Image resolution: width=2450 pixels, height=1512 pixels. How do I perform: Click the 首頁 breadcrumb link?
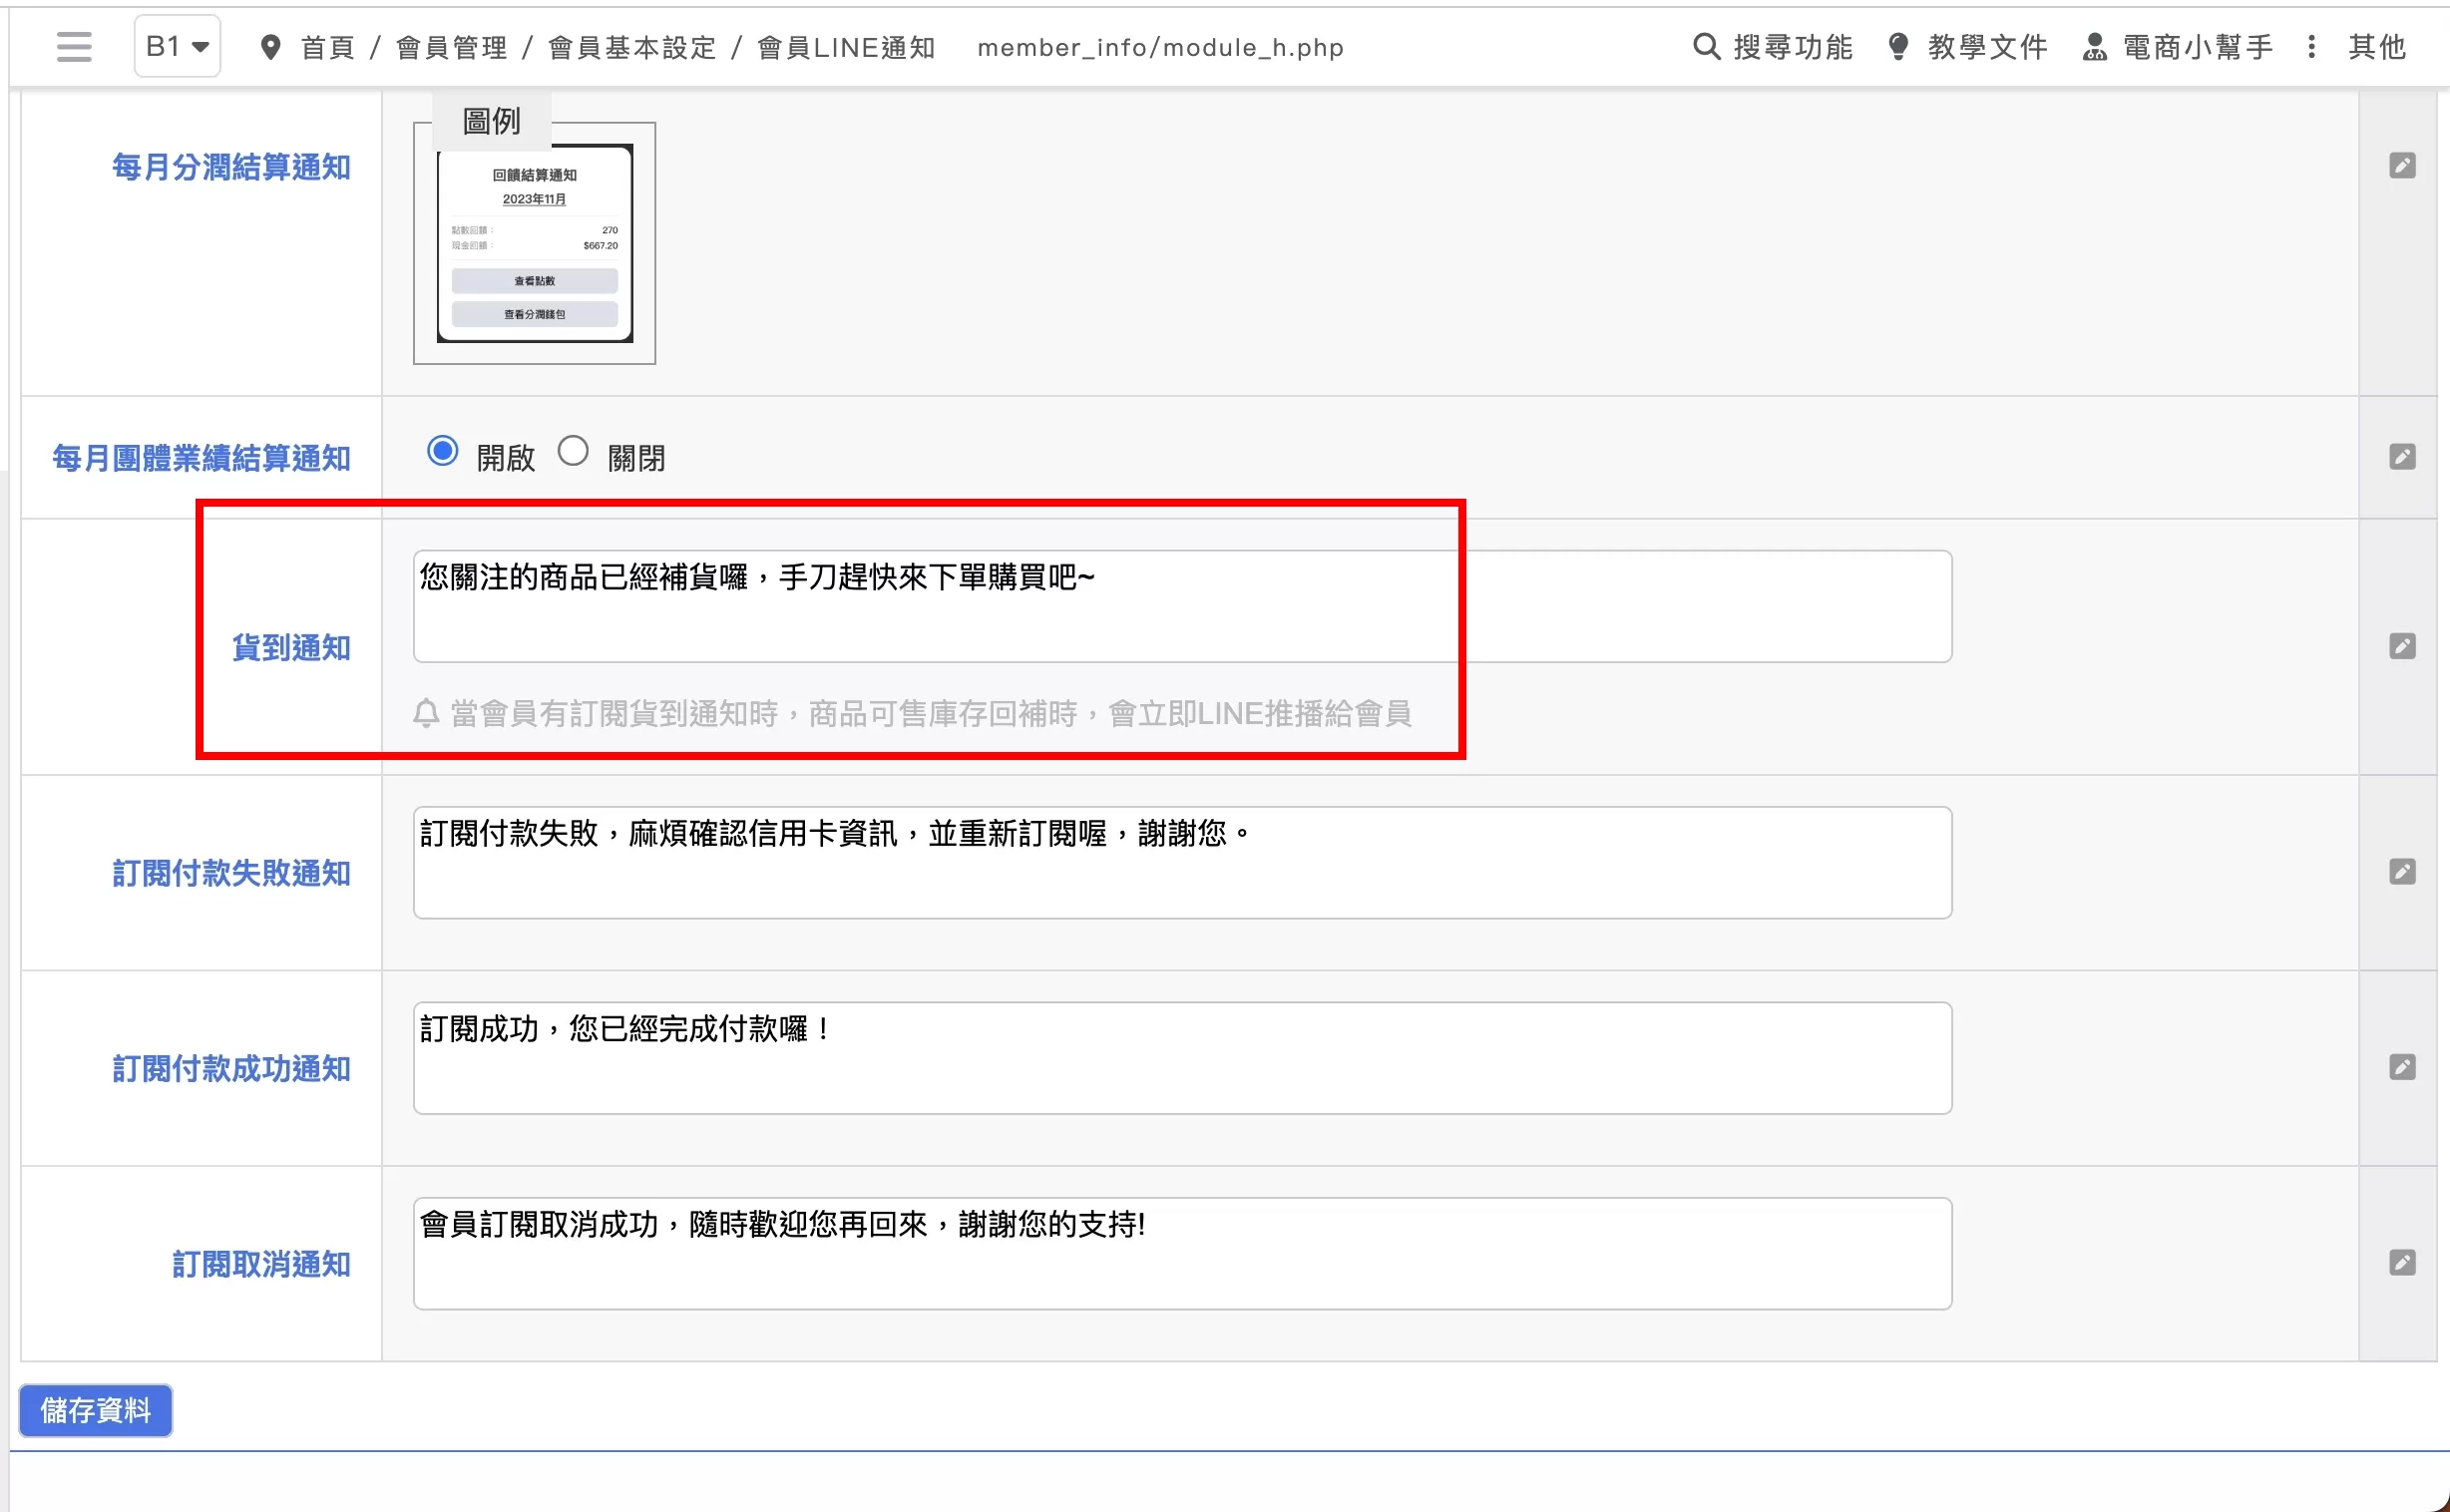(328, 47)
